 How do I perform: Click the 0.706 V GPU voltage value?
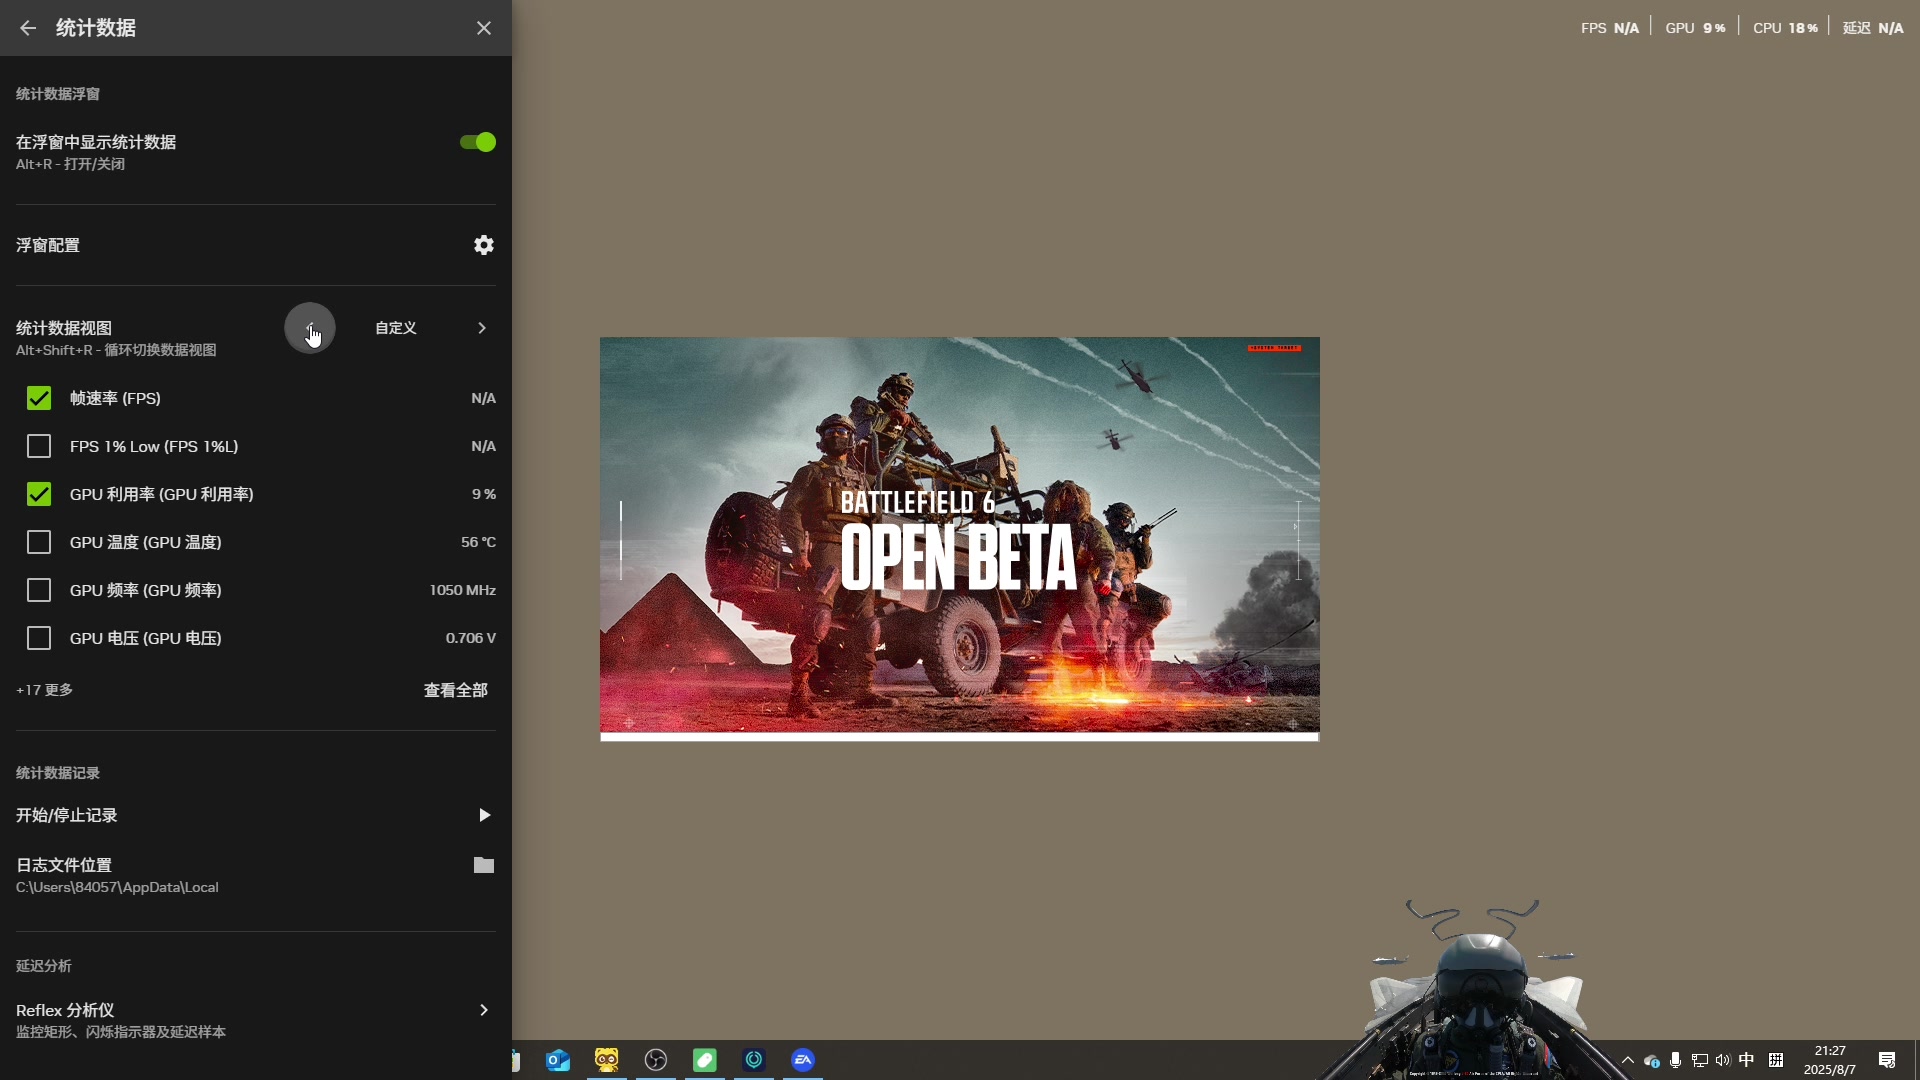click(471, 638)
